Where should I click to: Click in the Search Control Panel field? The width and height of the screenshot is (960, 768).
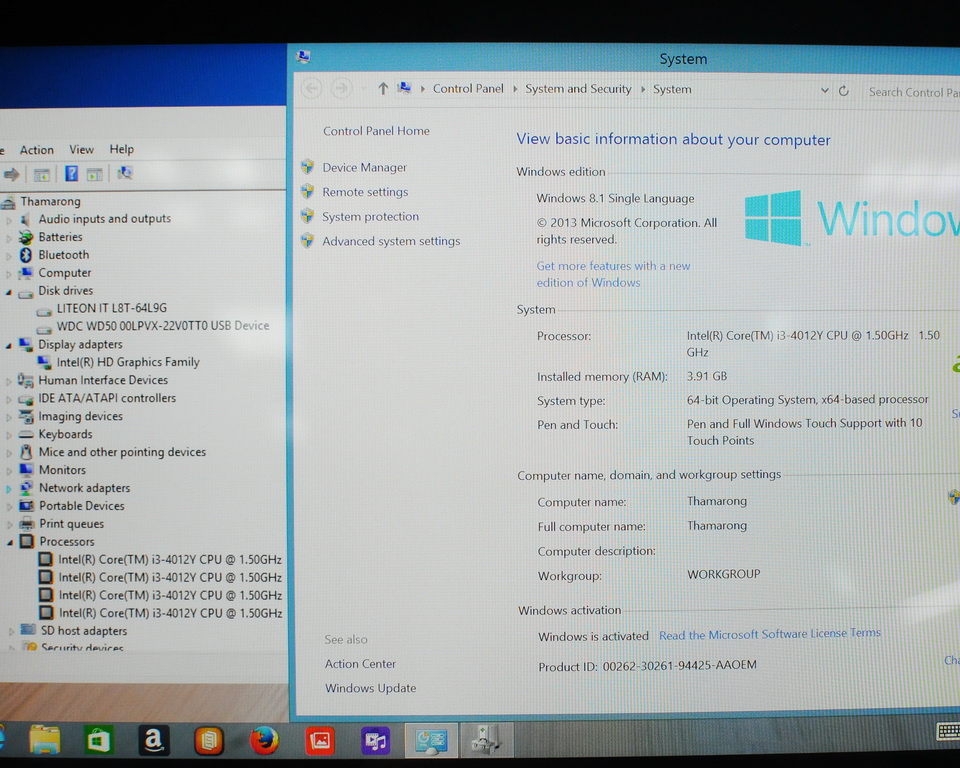912,92
